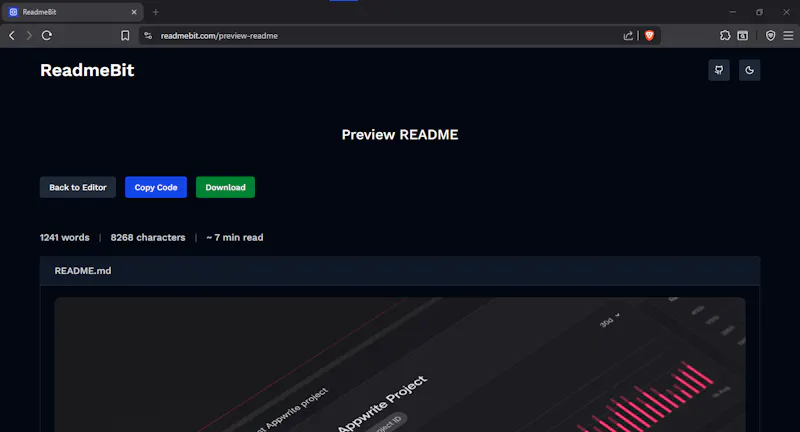Open the VPN shield icon

coord(770,36)
